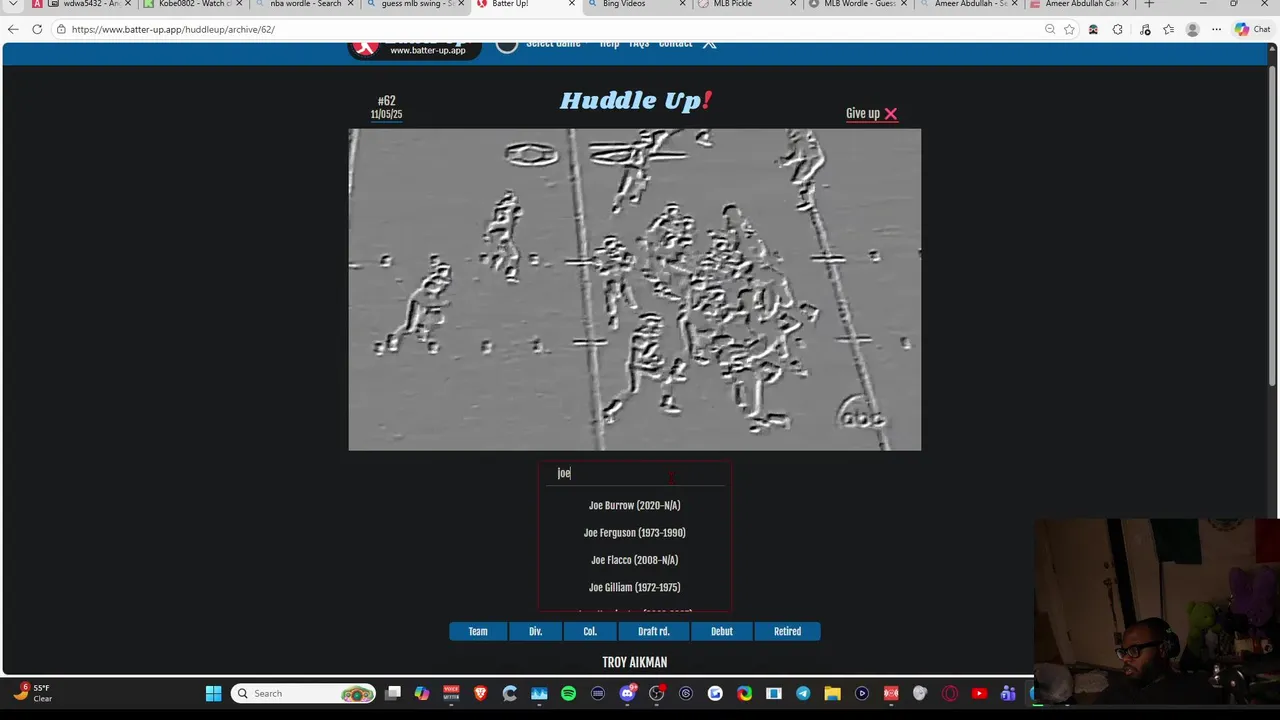Image resolution: width=1280 pixels, height=720 pixels.
Task: Open Brave browser from the taskbar
Action: [480, 693]
